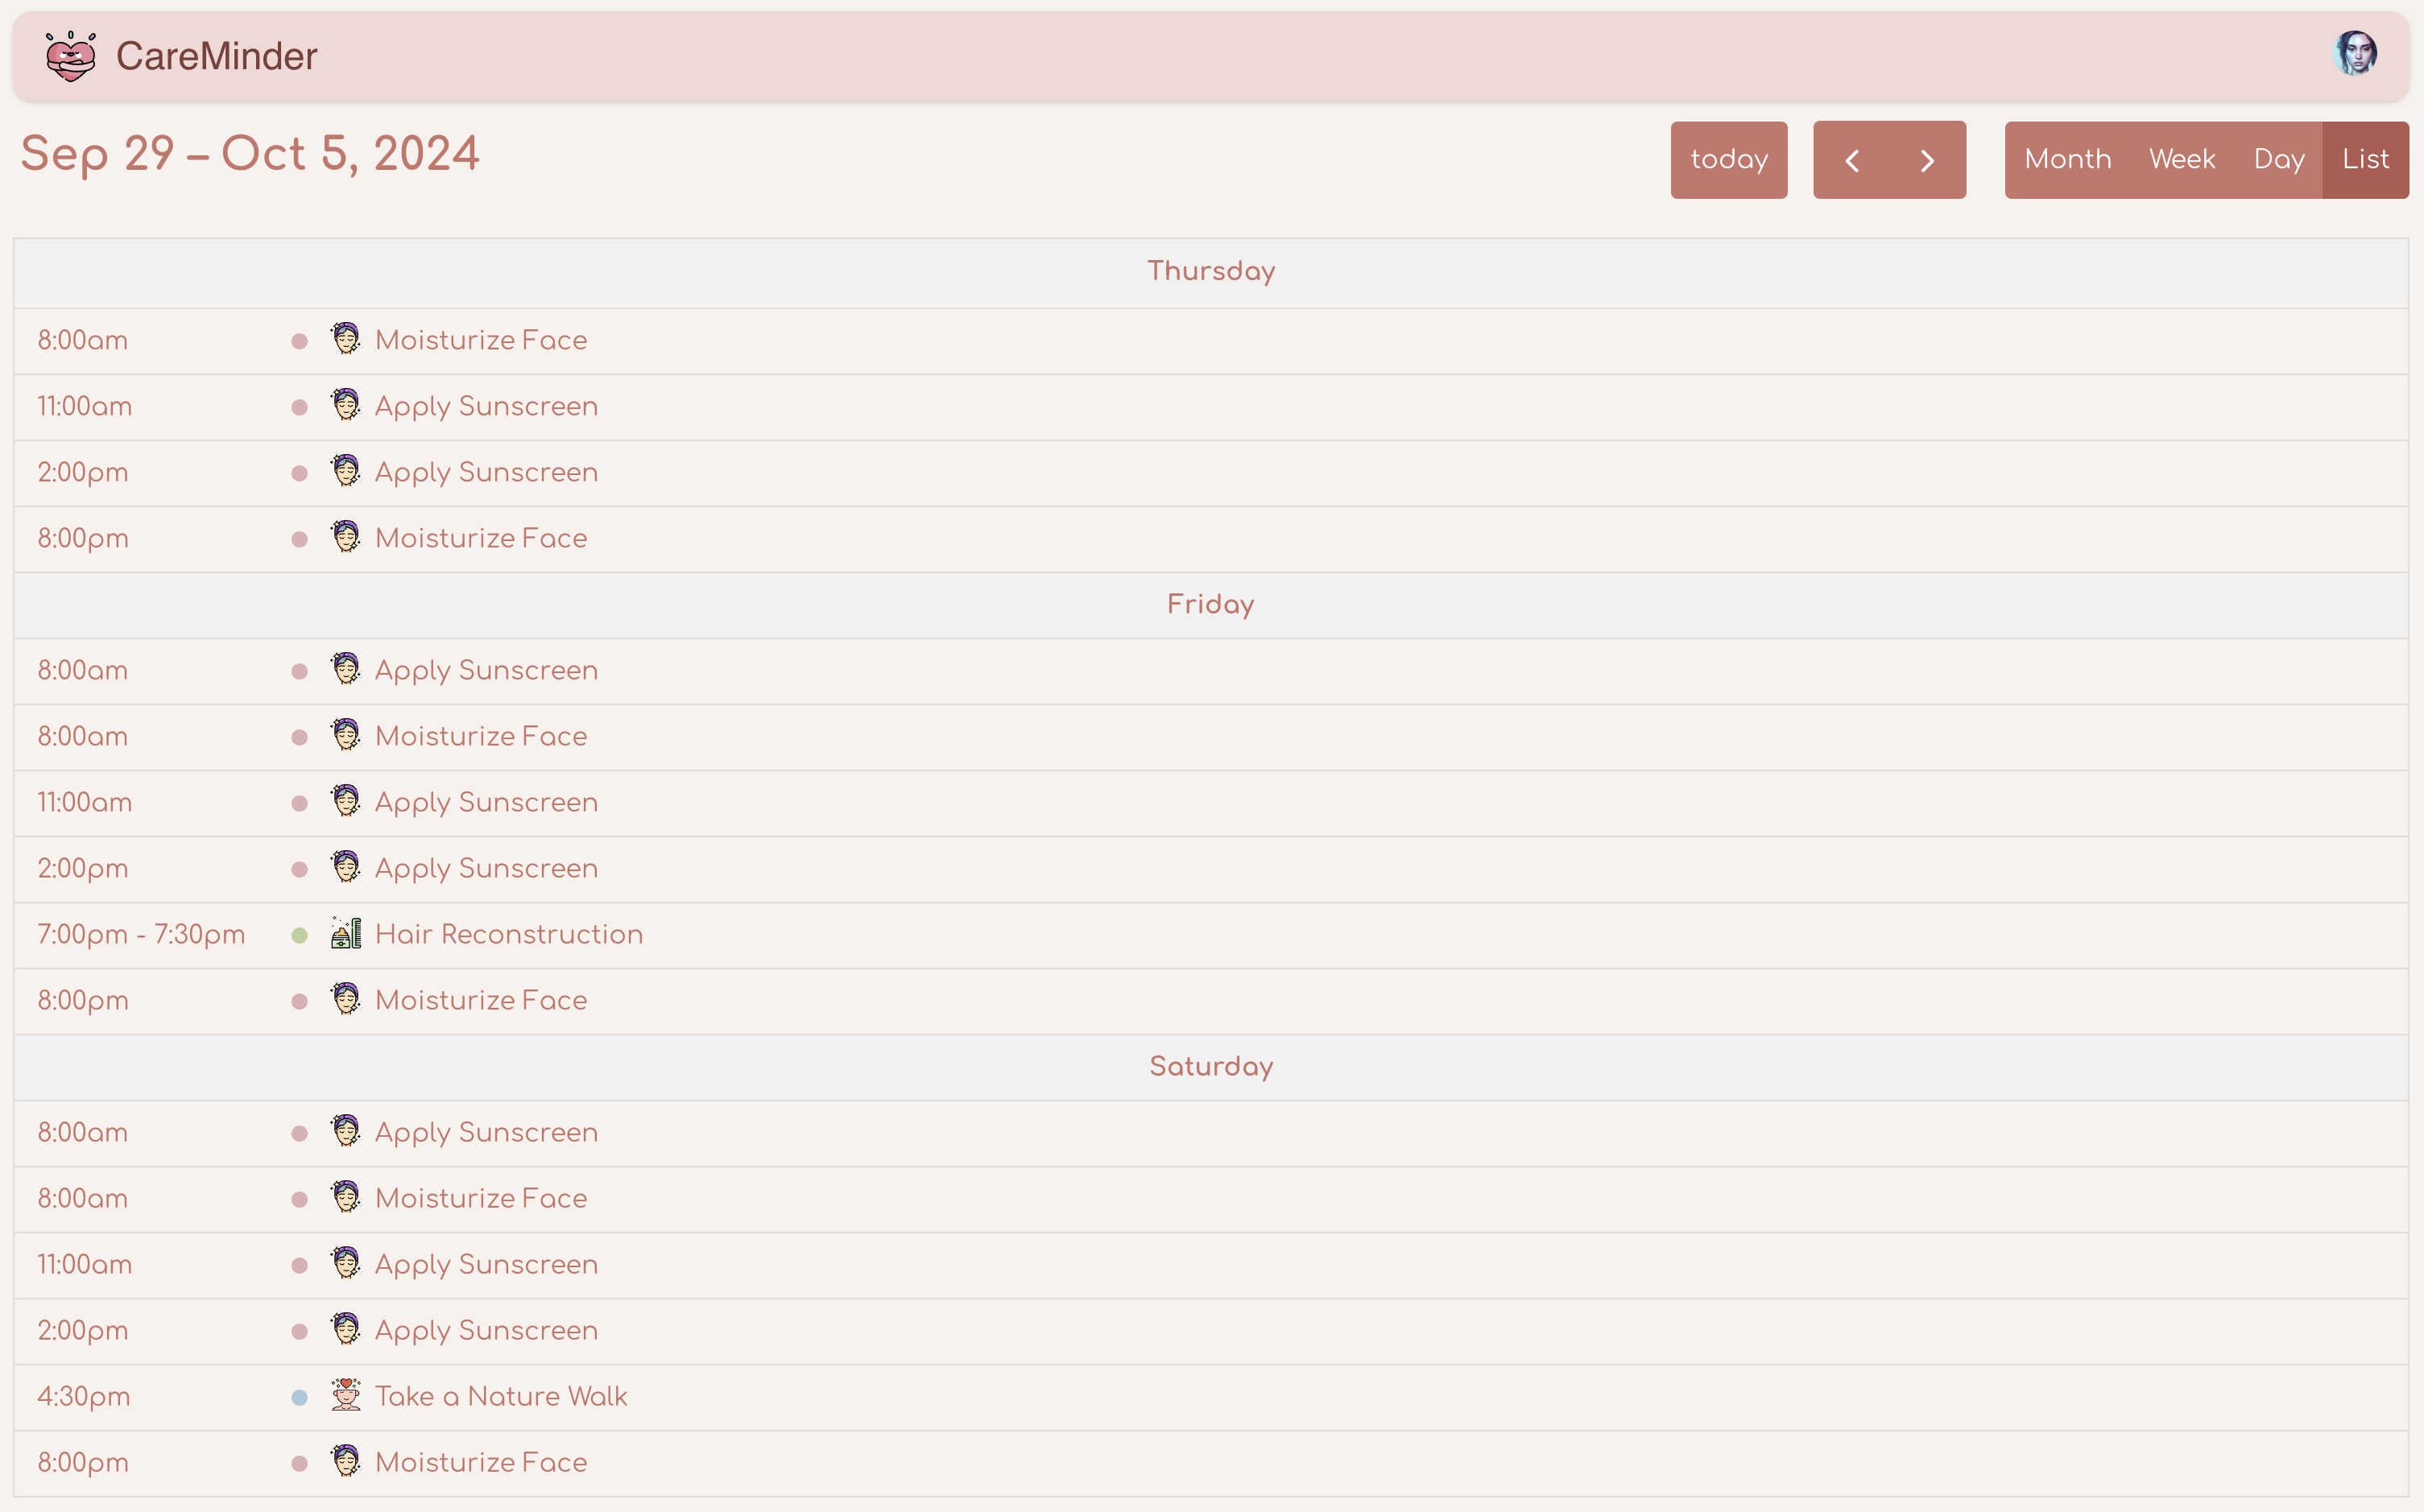Switch to the Day view

2278,160
